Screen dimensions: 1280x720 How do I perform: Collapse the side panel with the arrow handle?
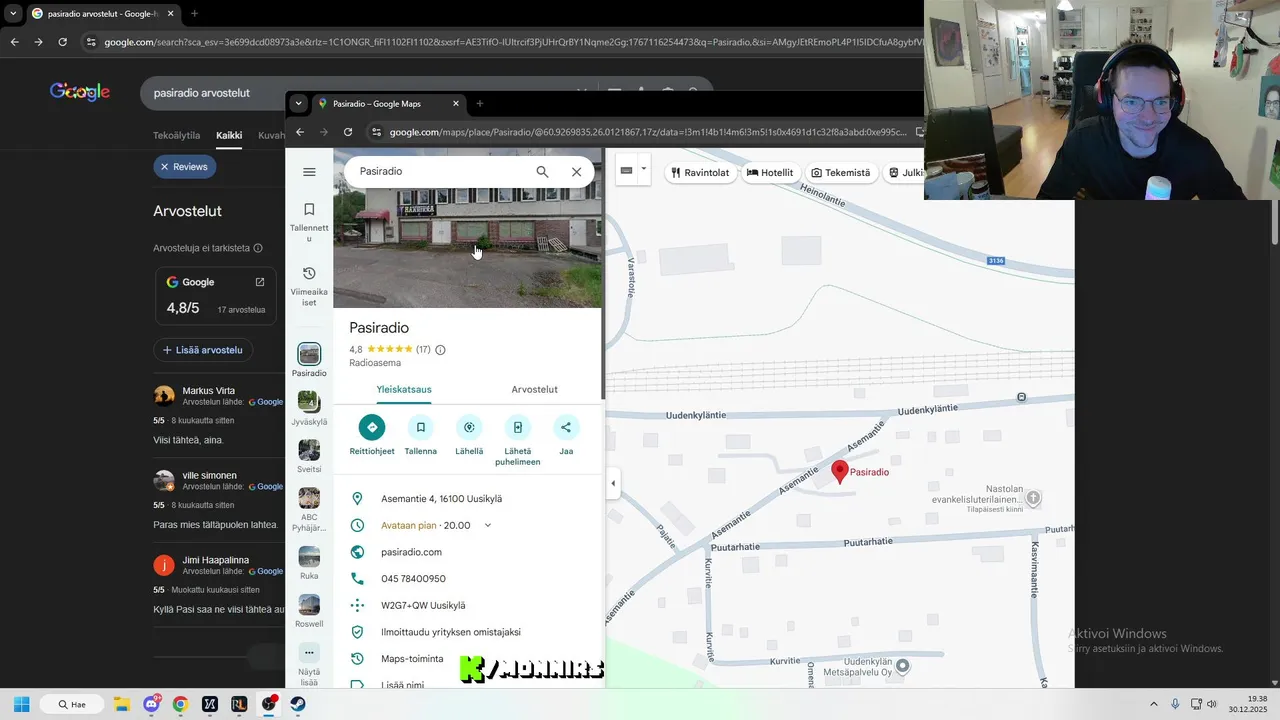click(613, 484)
